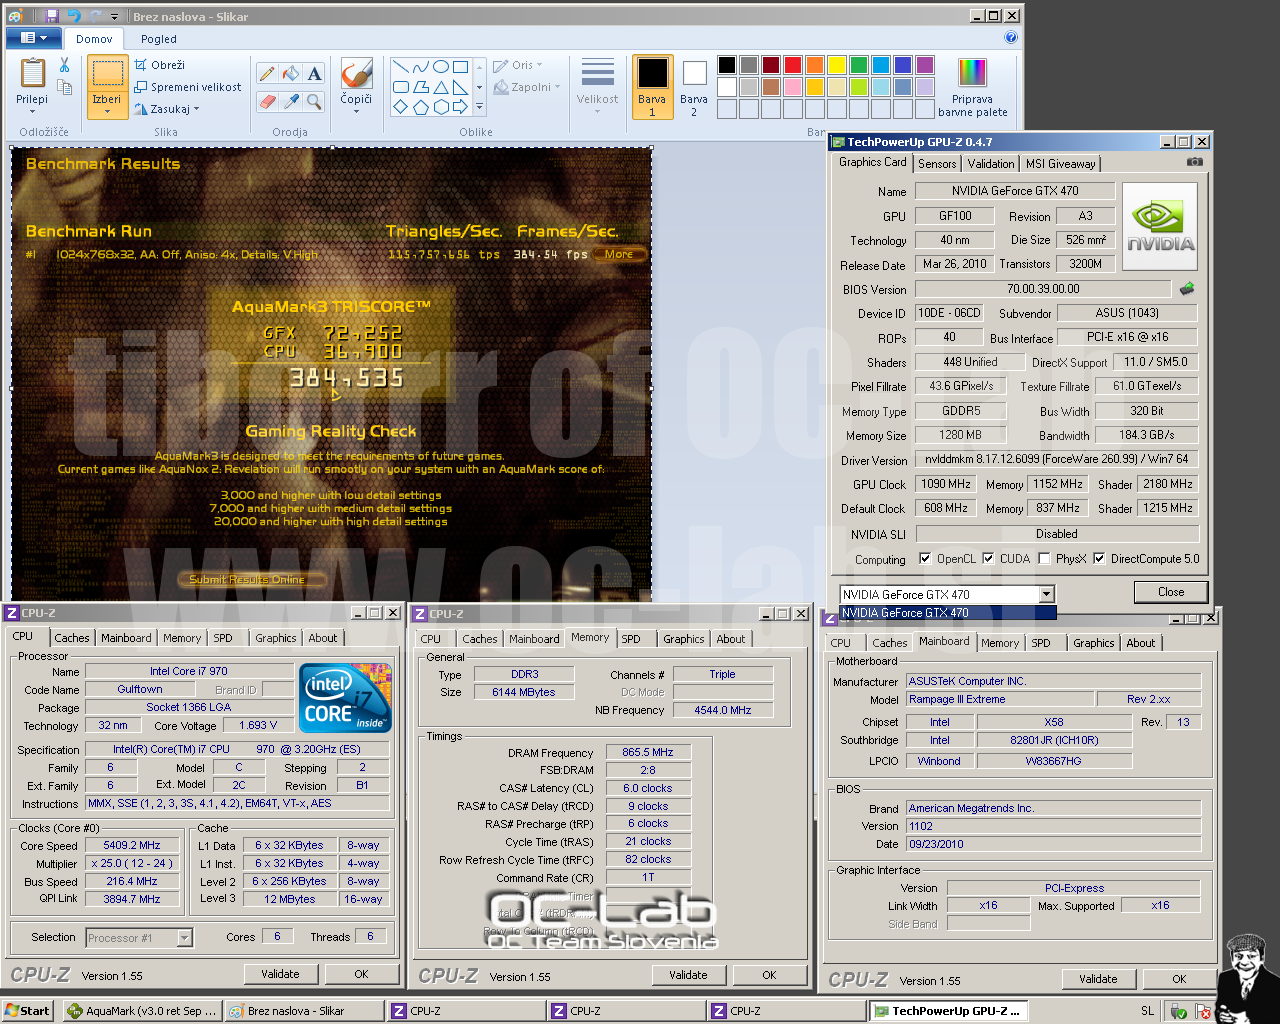This screenshot has height=1024, width=1280.
Task: Switch to the Pogled ribbon tab
Action: 158,39
